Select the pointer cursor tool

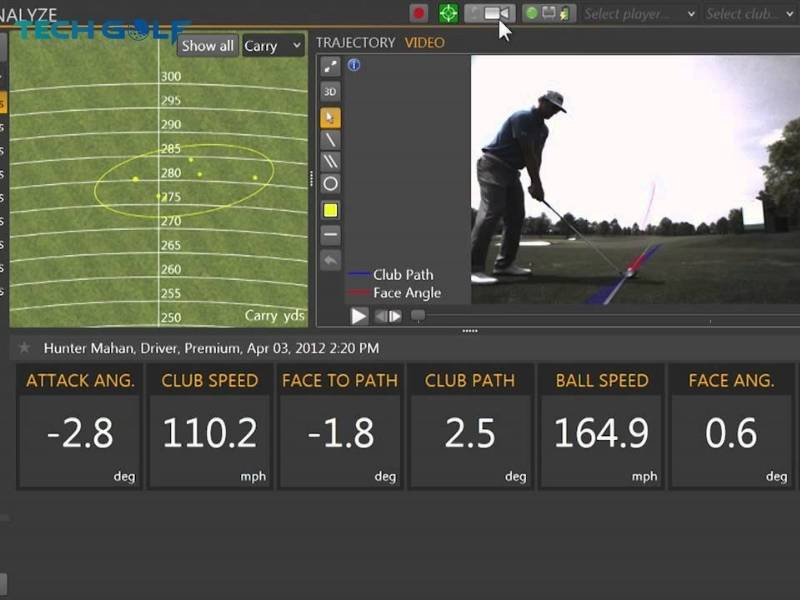[330, 117]
